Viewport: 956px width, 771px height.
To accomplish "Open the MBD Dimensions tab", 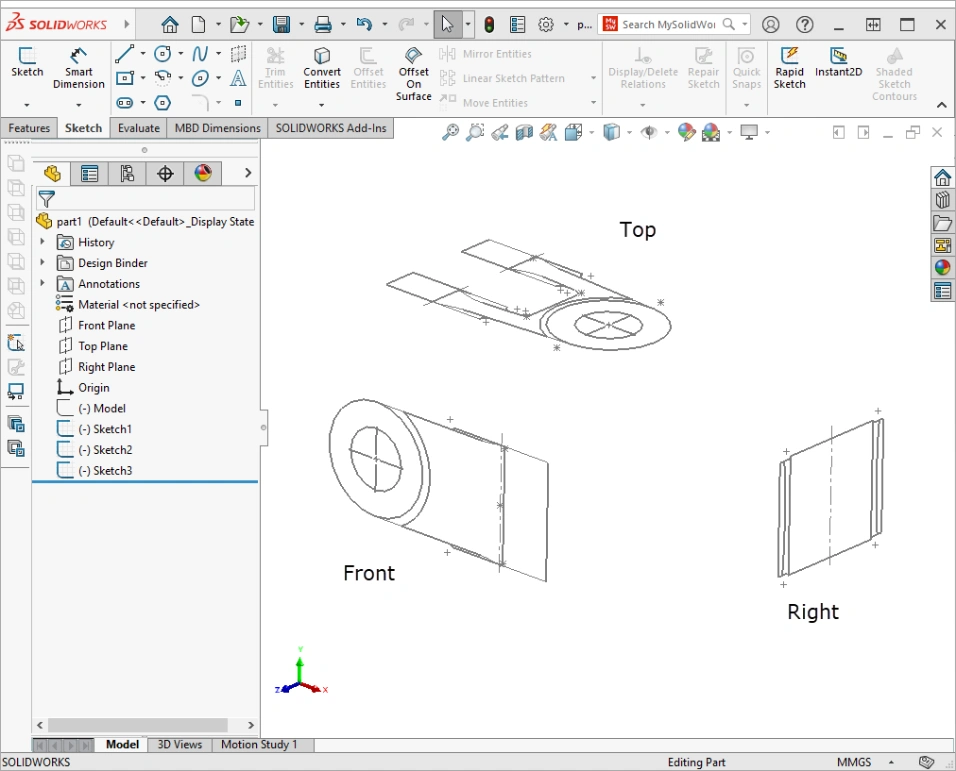I will coord(217,128).
